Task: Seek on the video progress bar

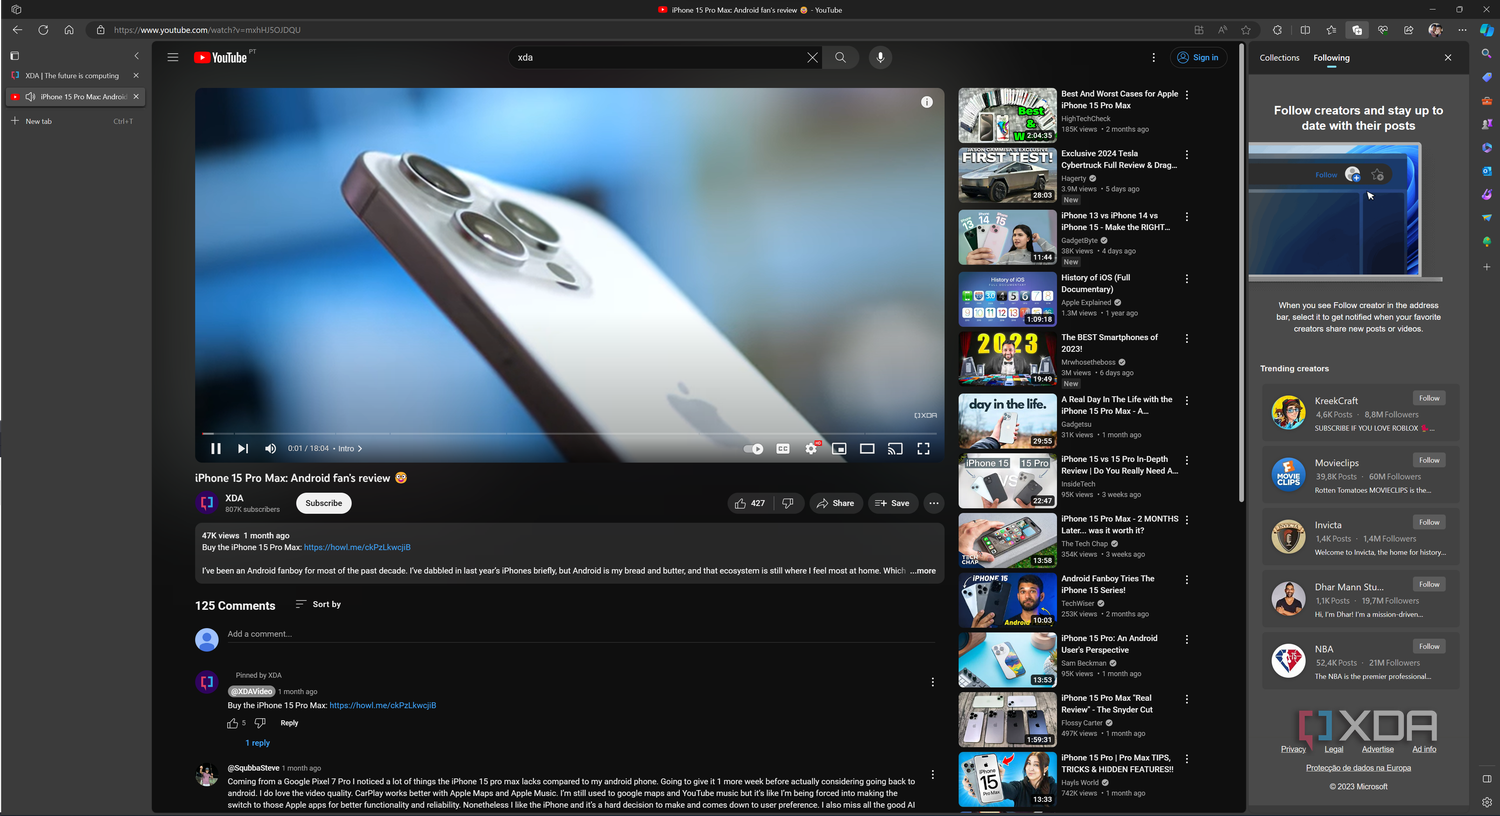Action: click(569, 433)
